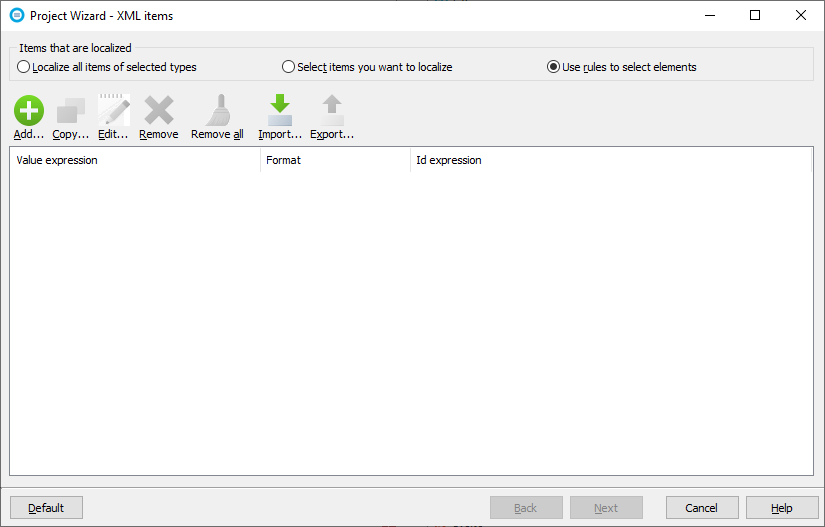Return using the Back button
This screenshot has height=527, width=825.
click(x=526, y=508)
